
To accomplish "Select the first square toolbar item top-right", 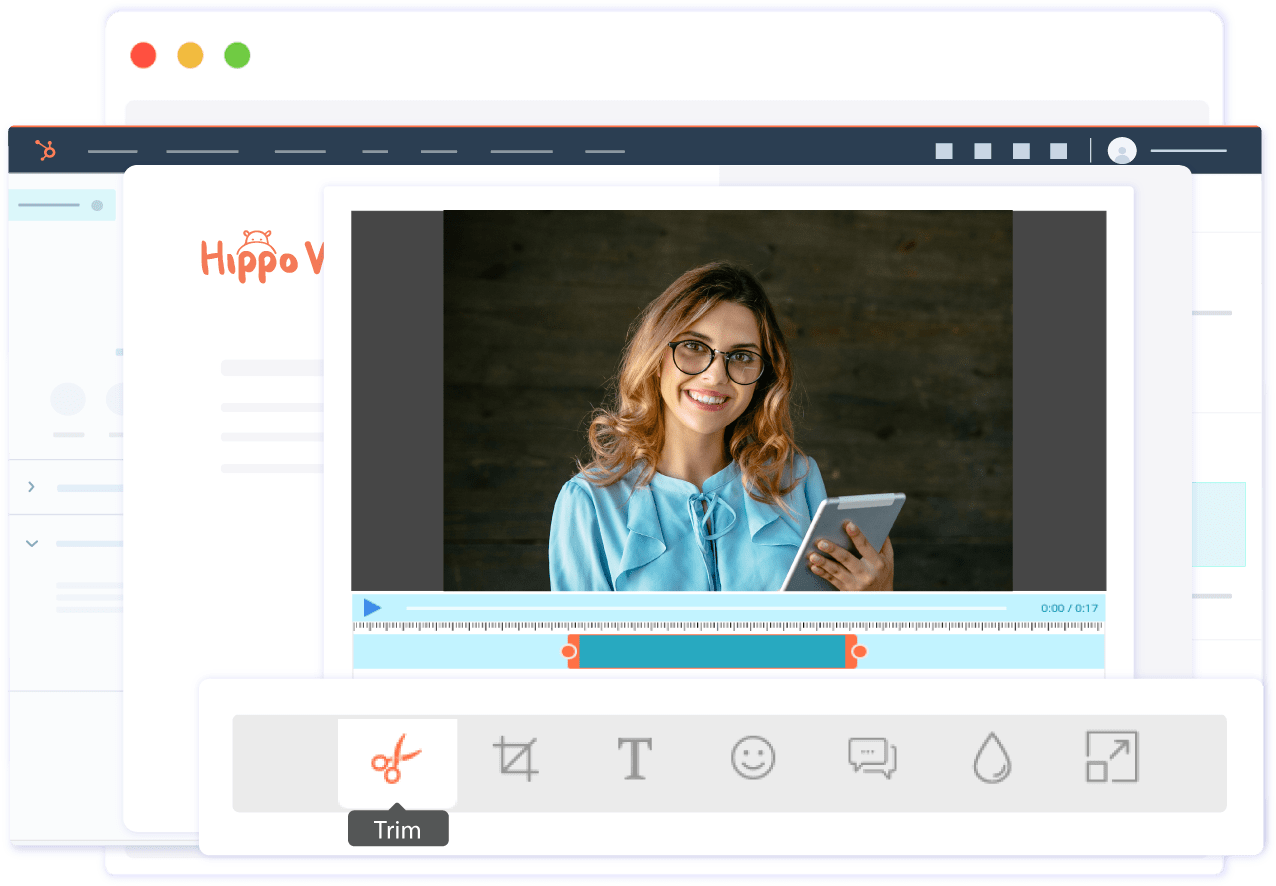I will [943, 150].
